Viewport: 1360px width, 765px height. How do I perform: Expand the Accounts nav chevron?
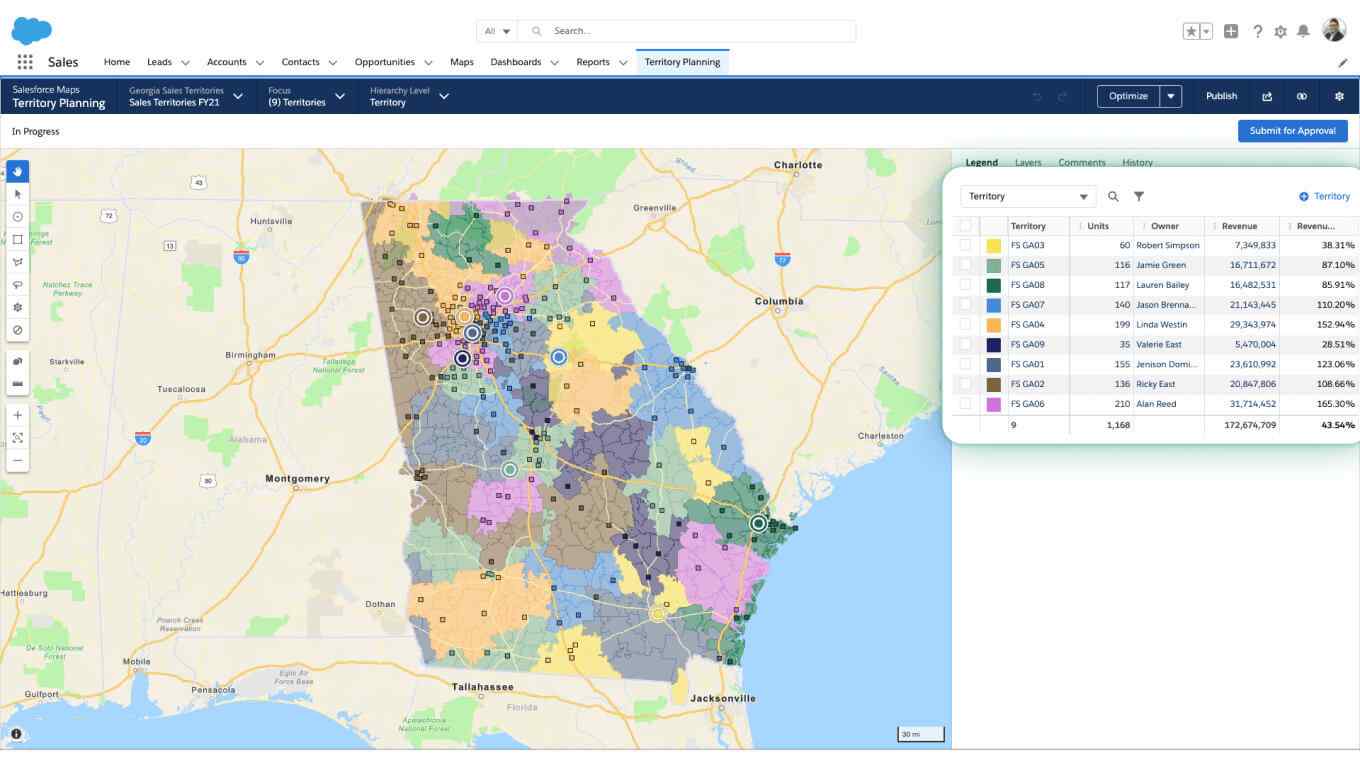click(260, 62)
